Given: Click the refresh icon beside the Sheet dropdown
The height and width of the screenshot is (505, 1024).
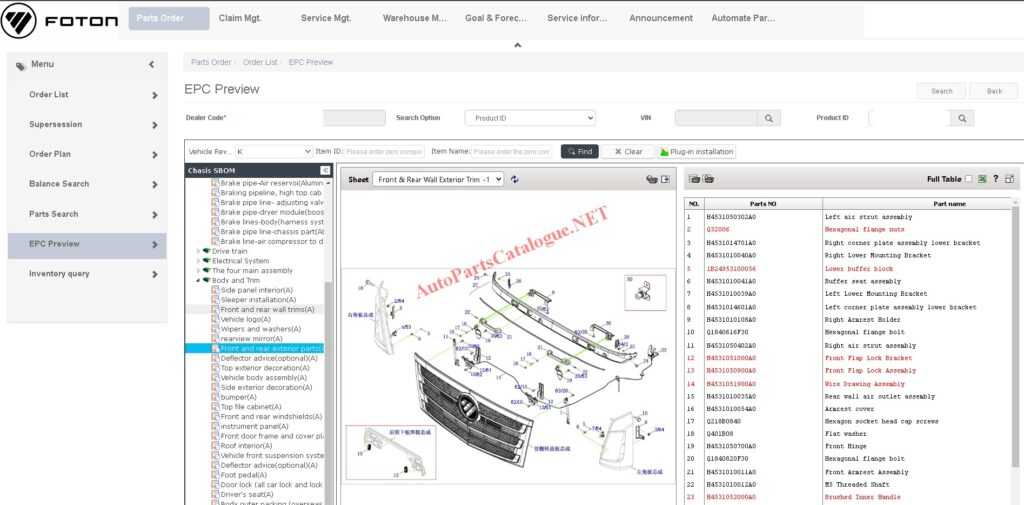Looking at the screenshot, I should click(515, 180).
